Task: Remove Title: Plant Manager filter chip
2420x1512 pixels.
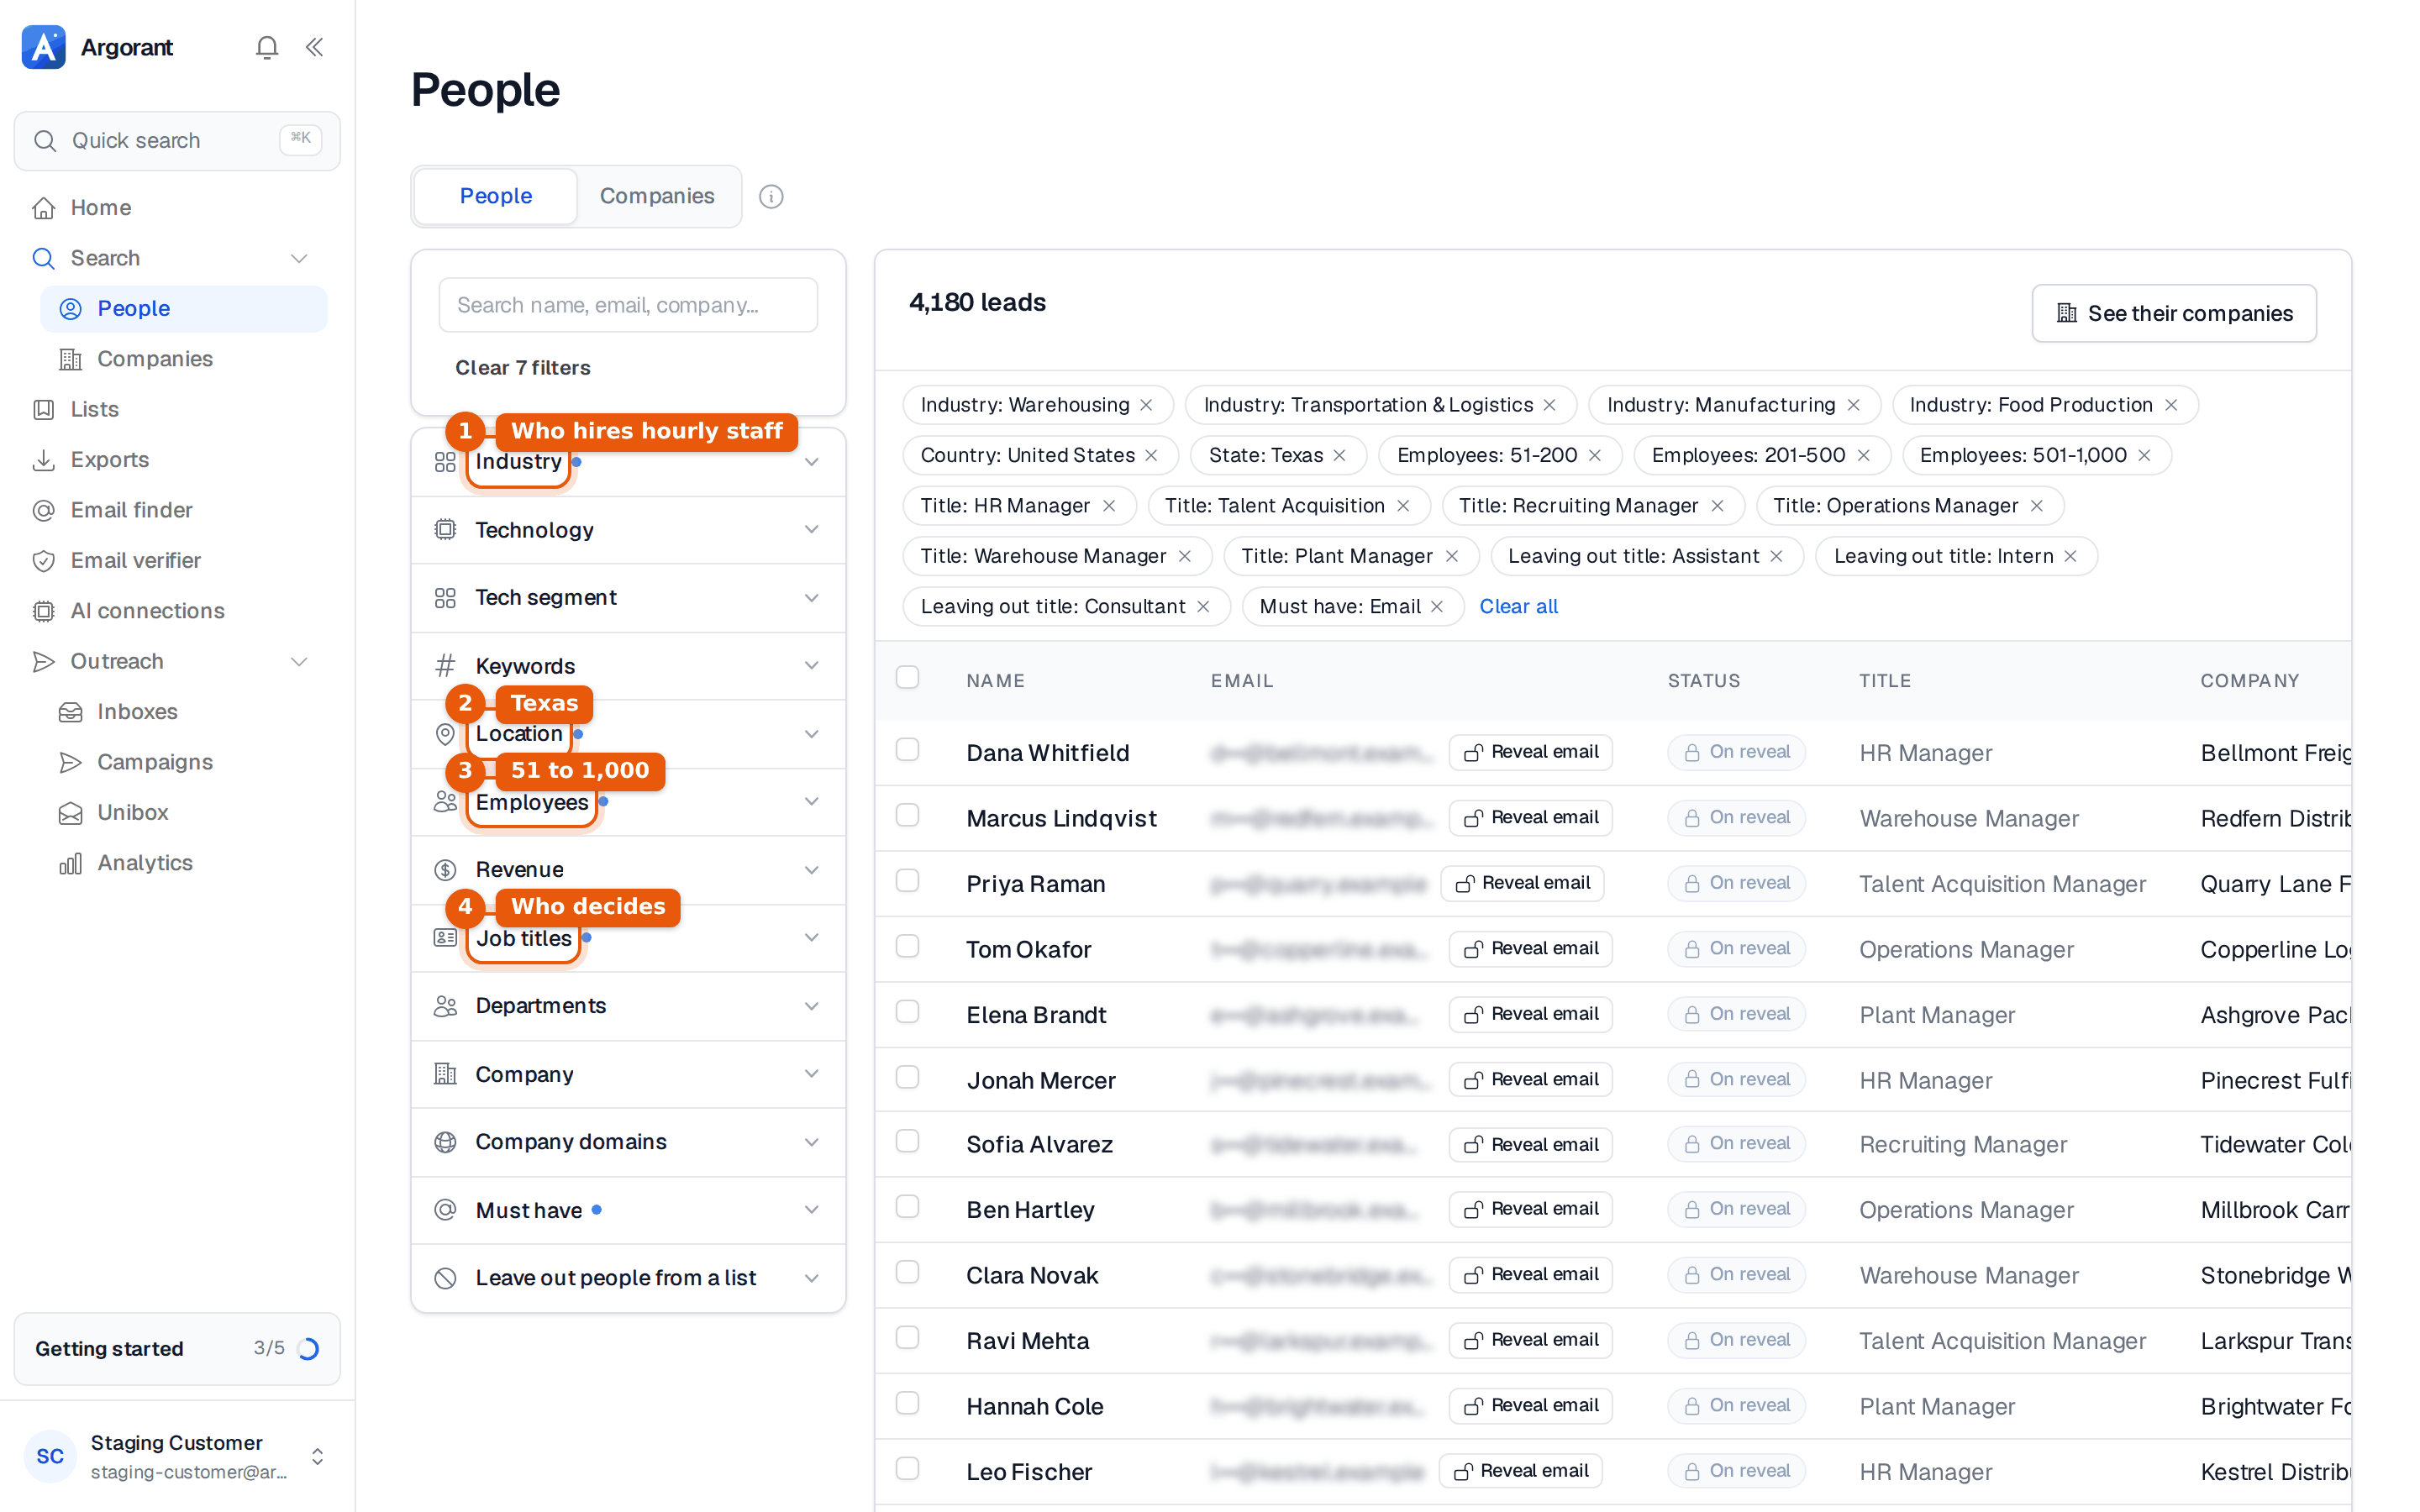Action: click(1452, 556)
